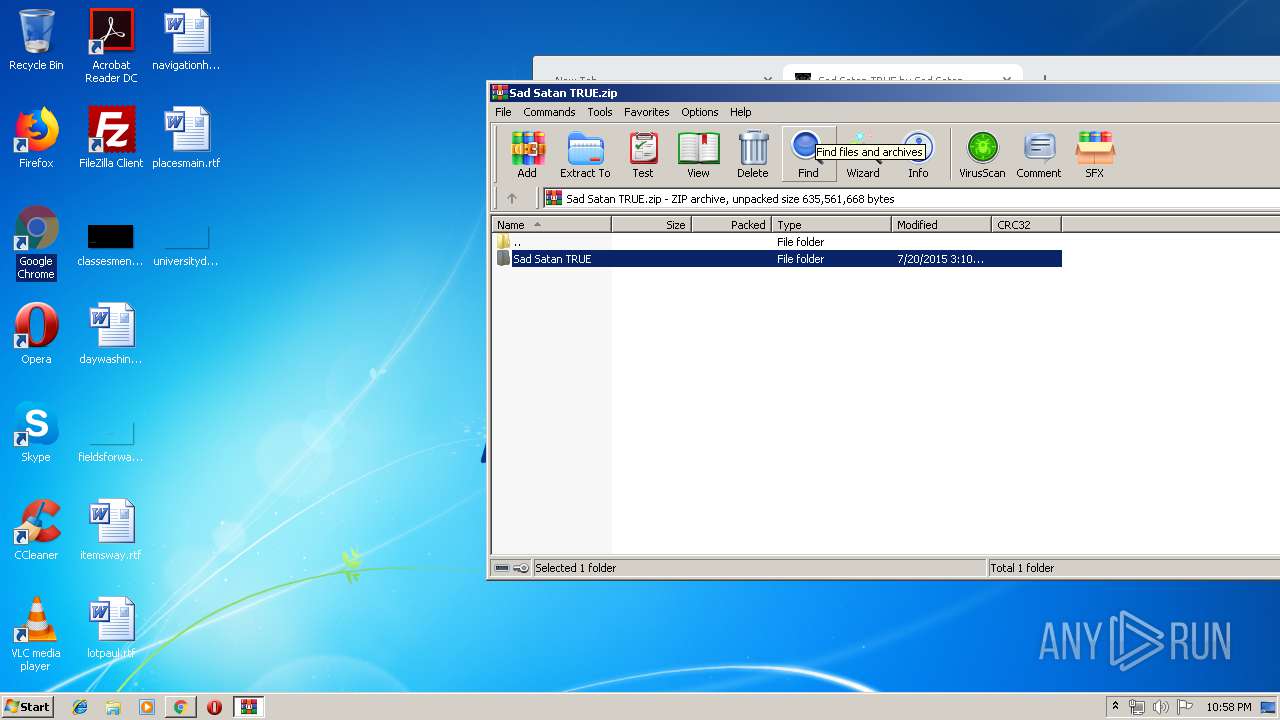Launch the Wizard tool
Viewport: 1280px width, 720px height.
coord(863,154)
